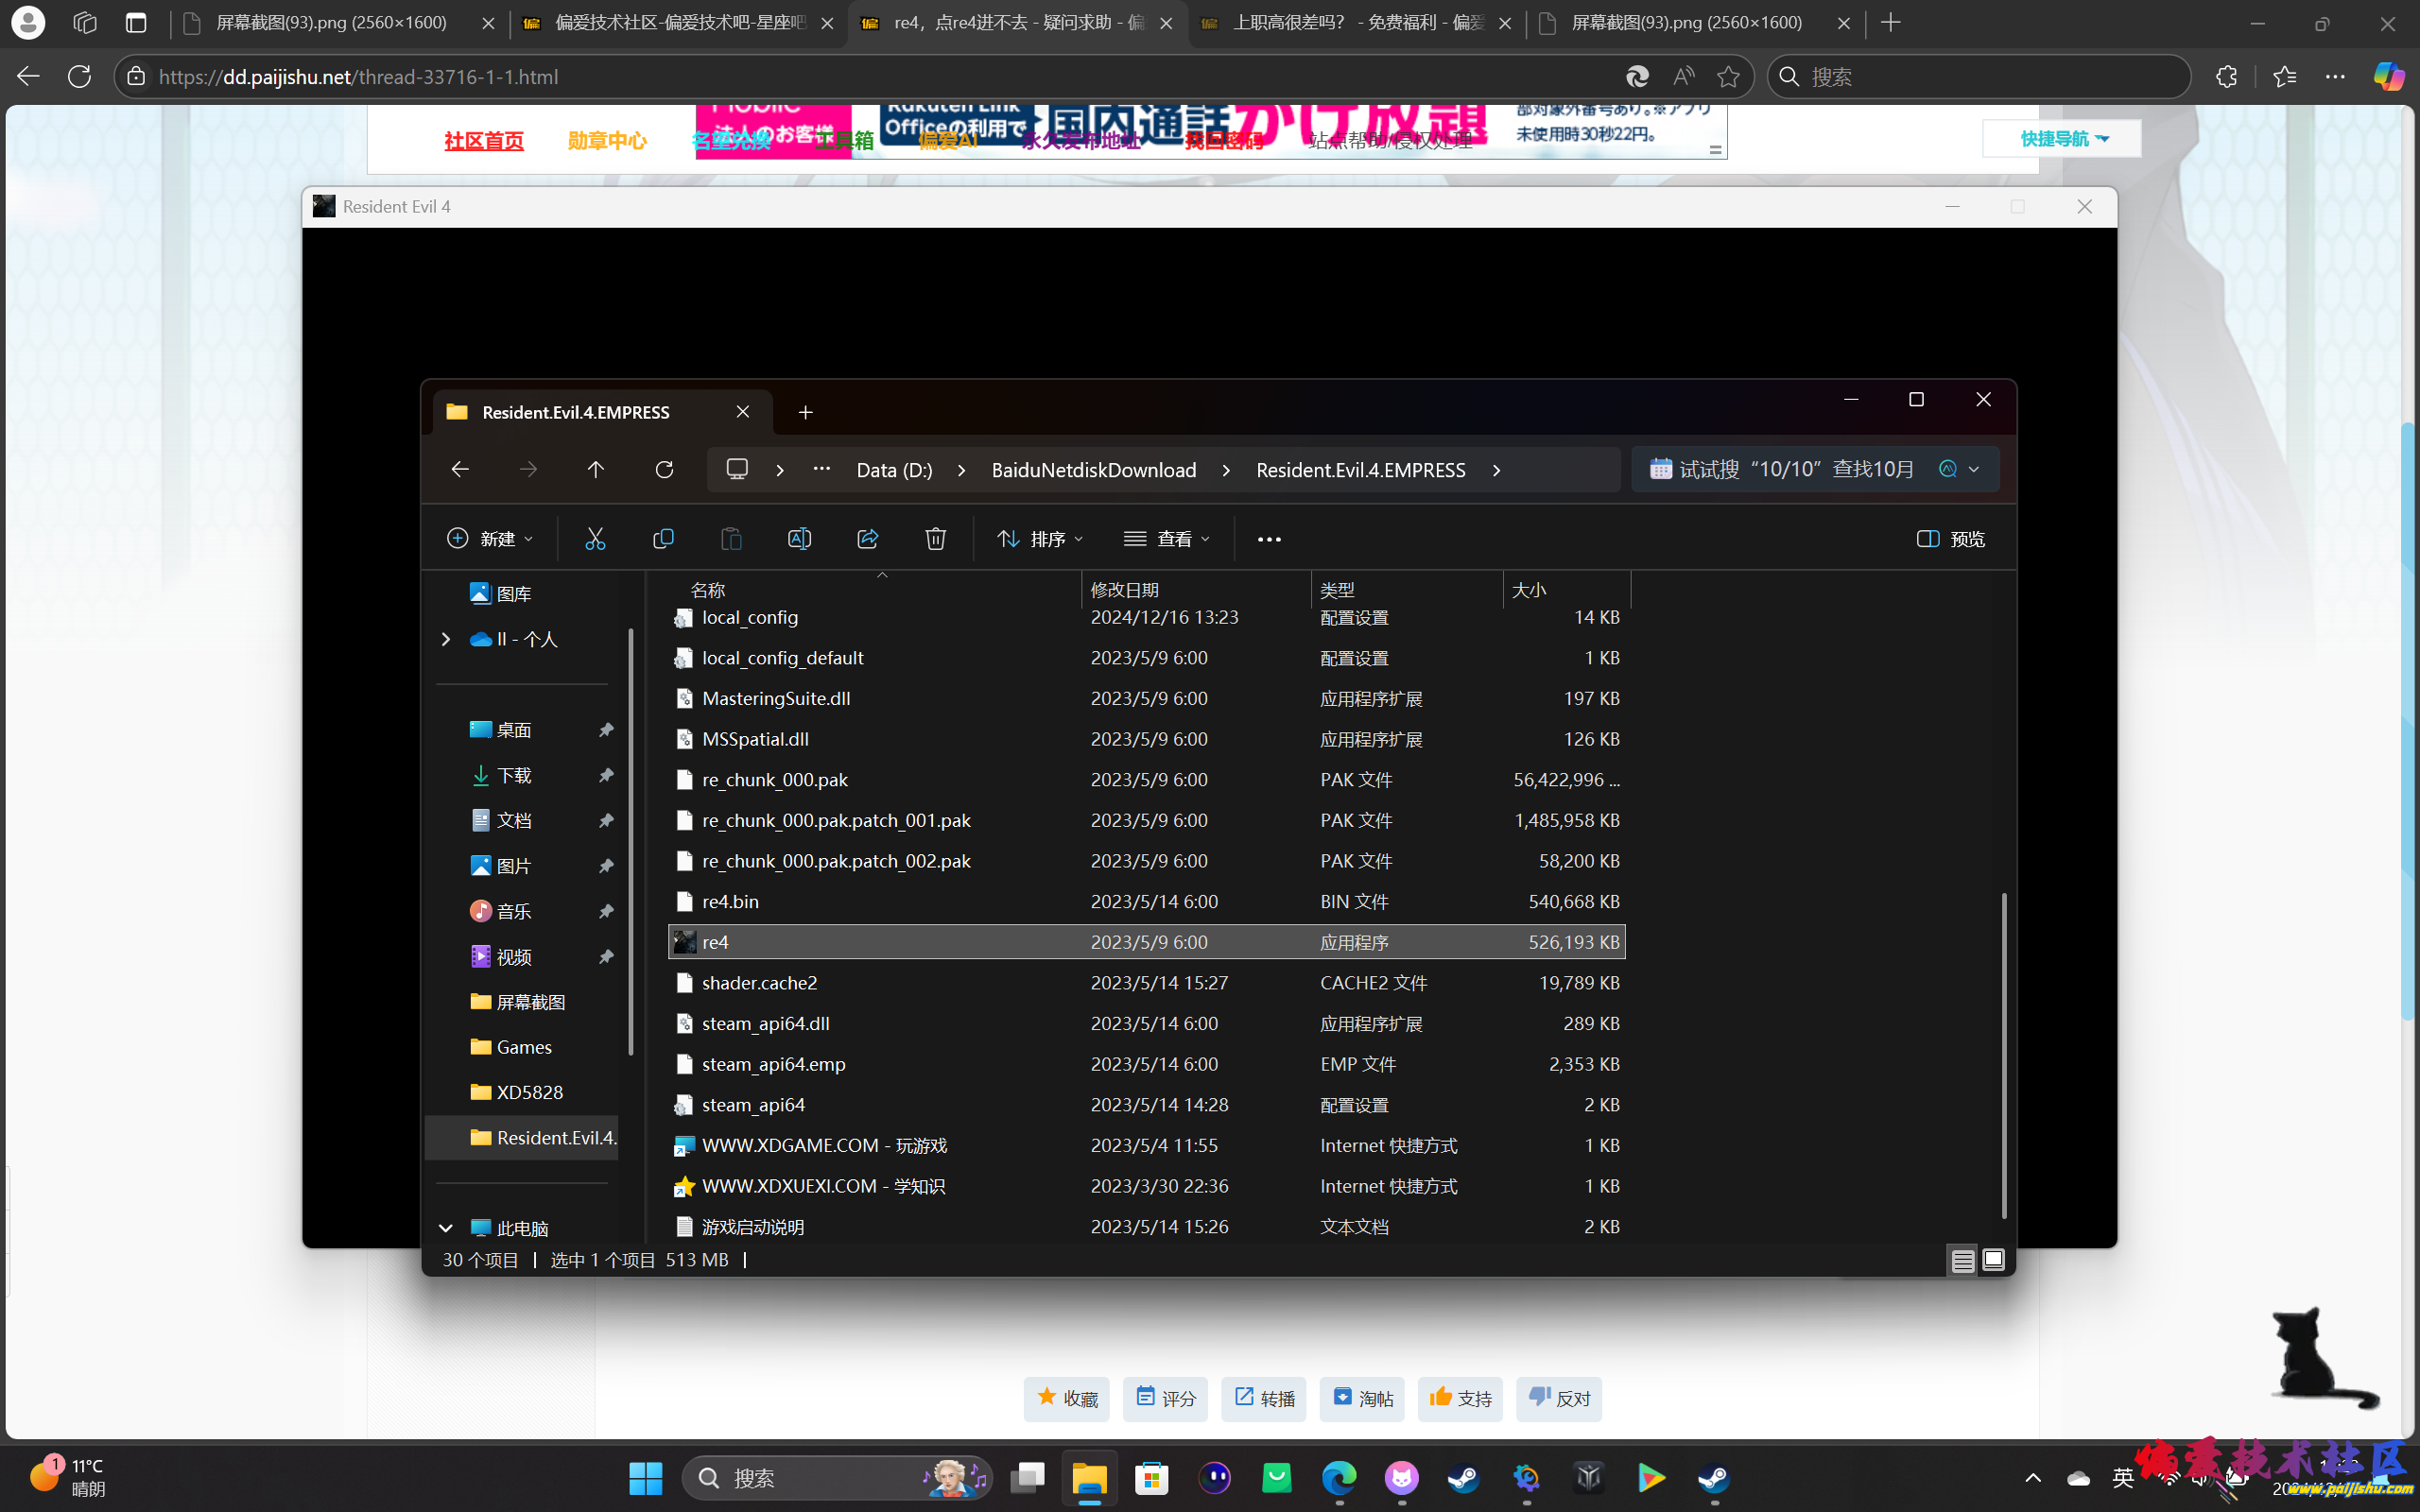Click the Paste clipboard icon in Explorer
Viewport: 2420px width, 1512px height.
click(x=731, y=539)
